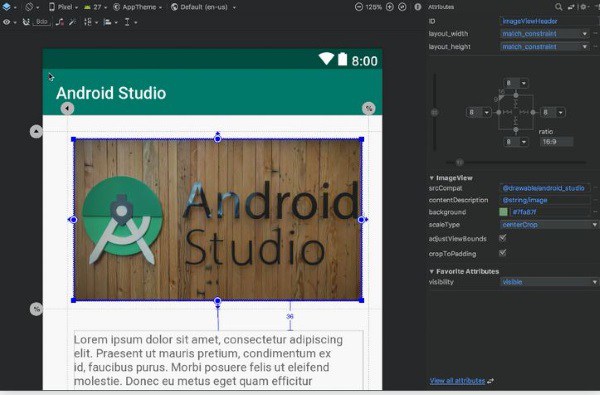Click the bottom-left percent guideline handle
Image resolution: width=600 pixels, height=395 pixels.
(x=36, y=309)
